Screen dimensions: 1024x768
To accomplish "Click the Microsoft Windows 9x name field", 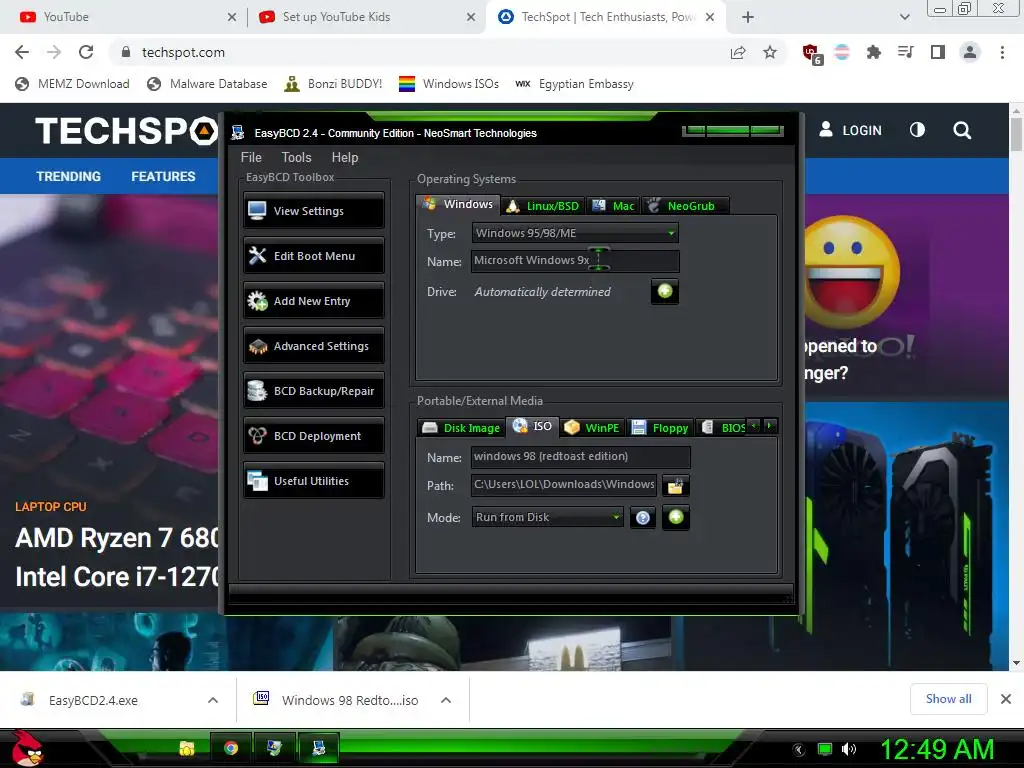I will pyautogui.click(x=575, y=261).
